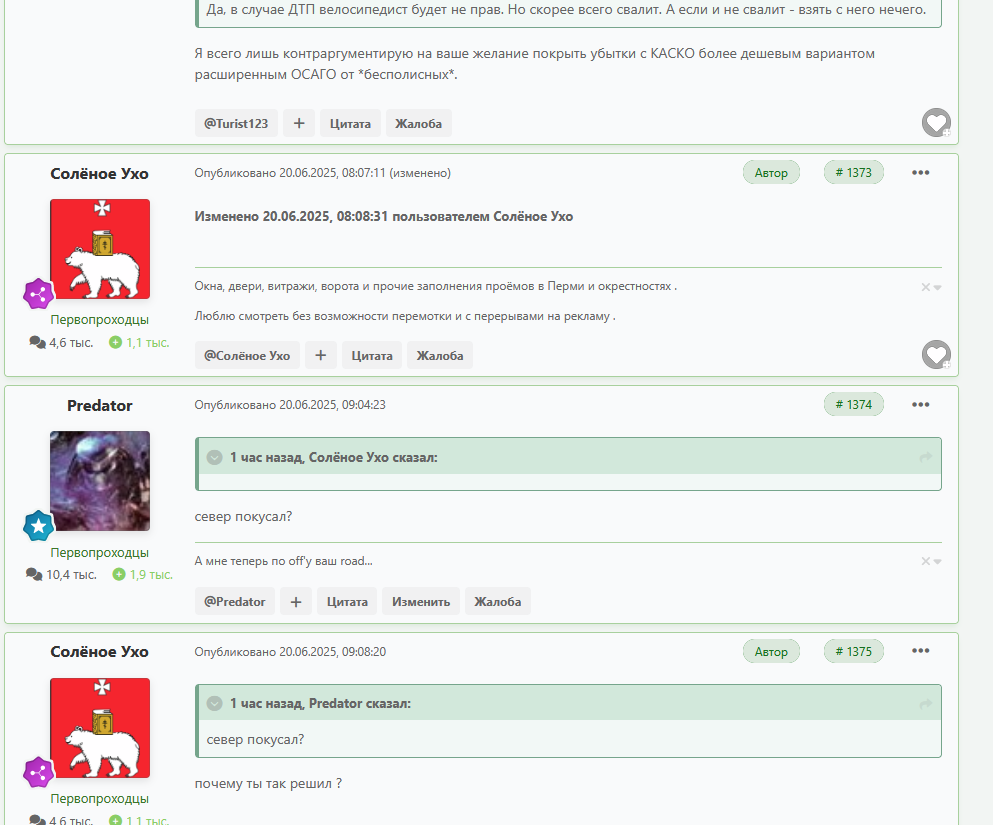
Task: Click quote header "1 час назад, Predator сказал:"
Action: pyautogui.click(x=320, y=703)
